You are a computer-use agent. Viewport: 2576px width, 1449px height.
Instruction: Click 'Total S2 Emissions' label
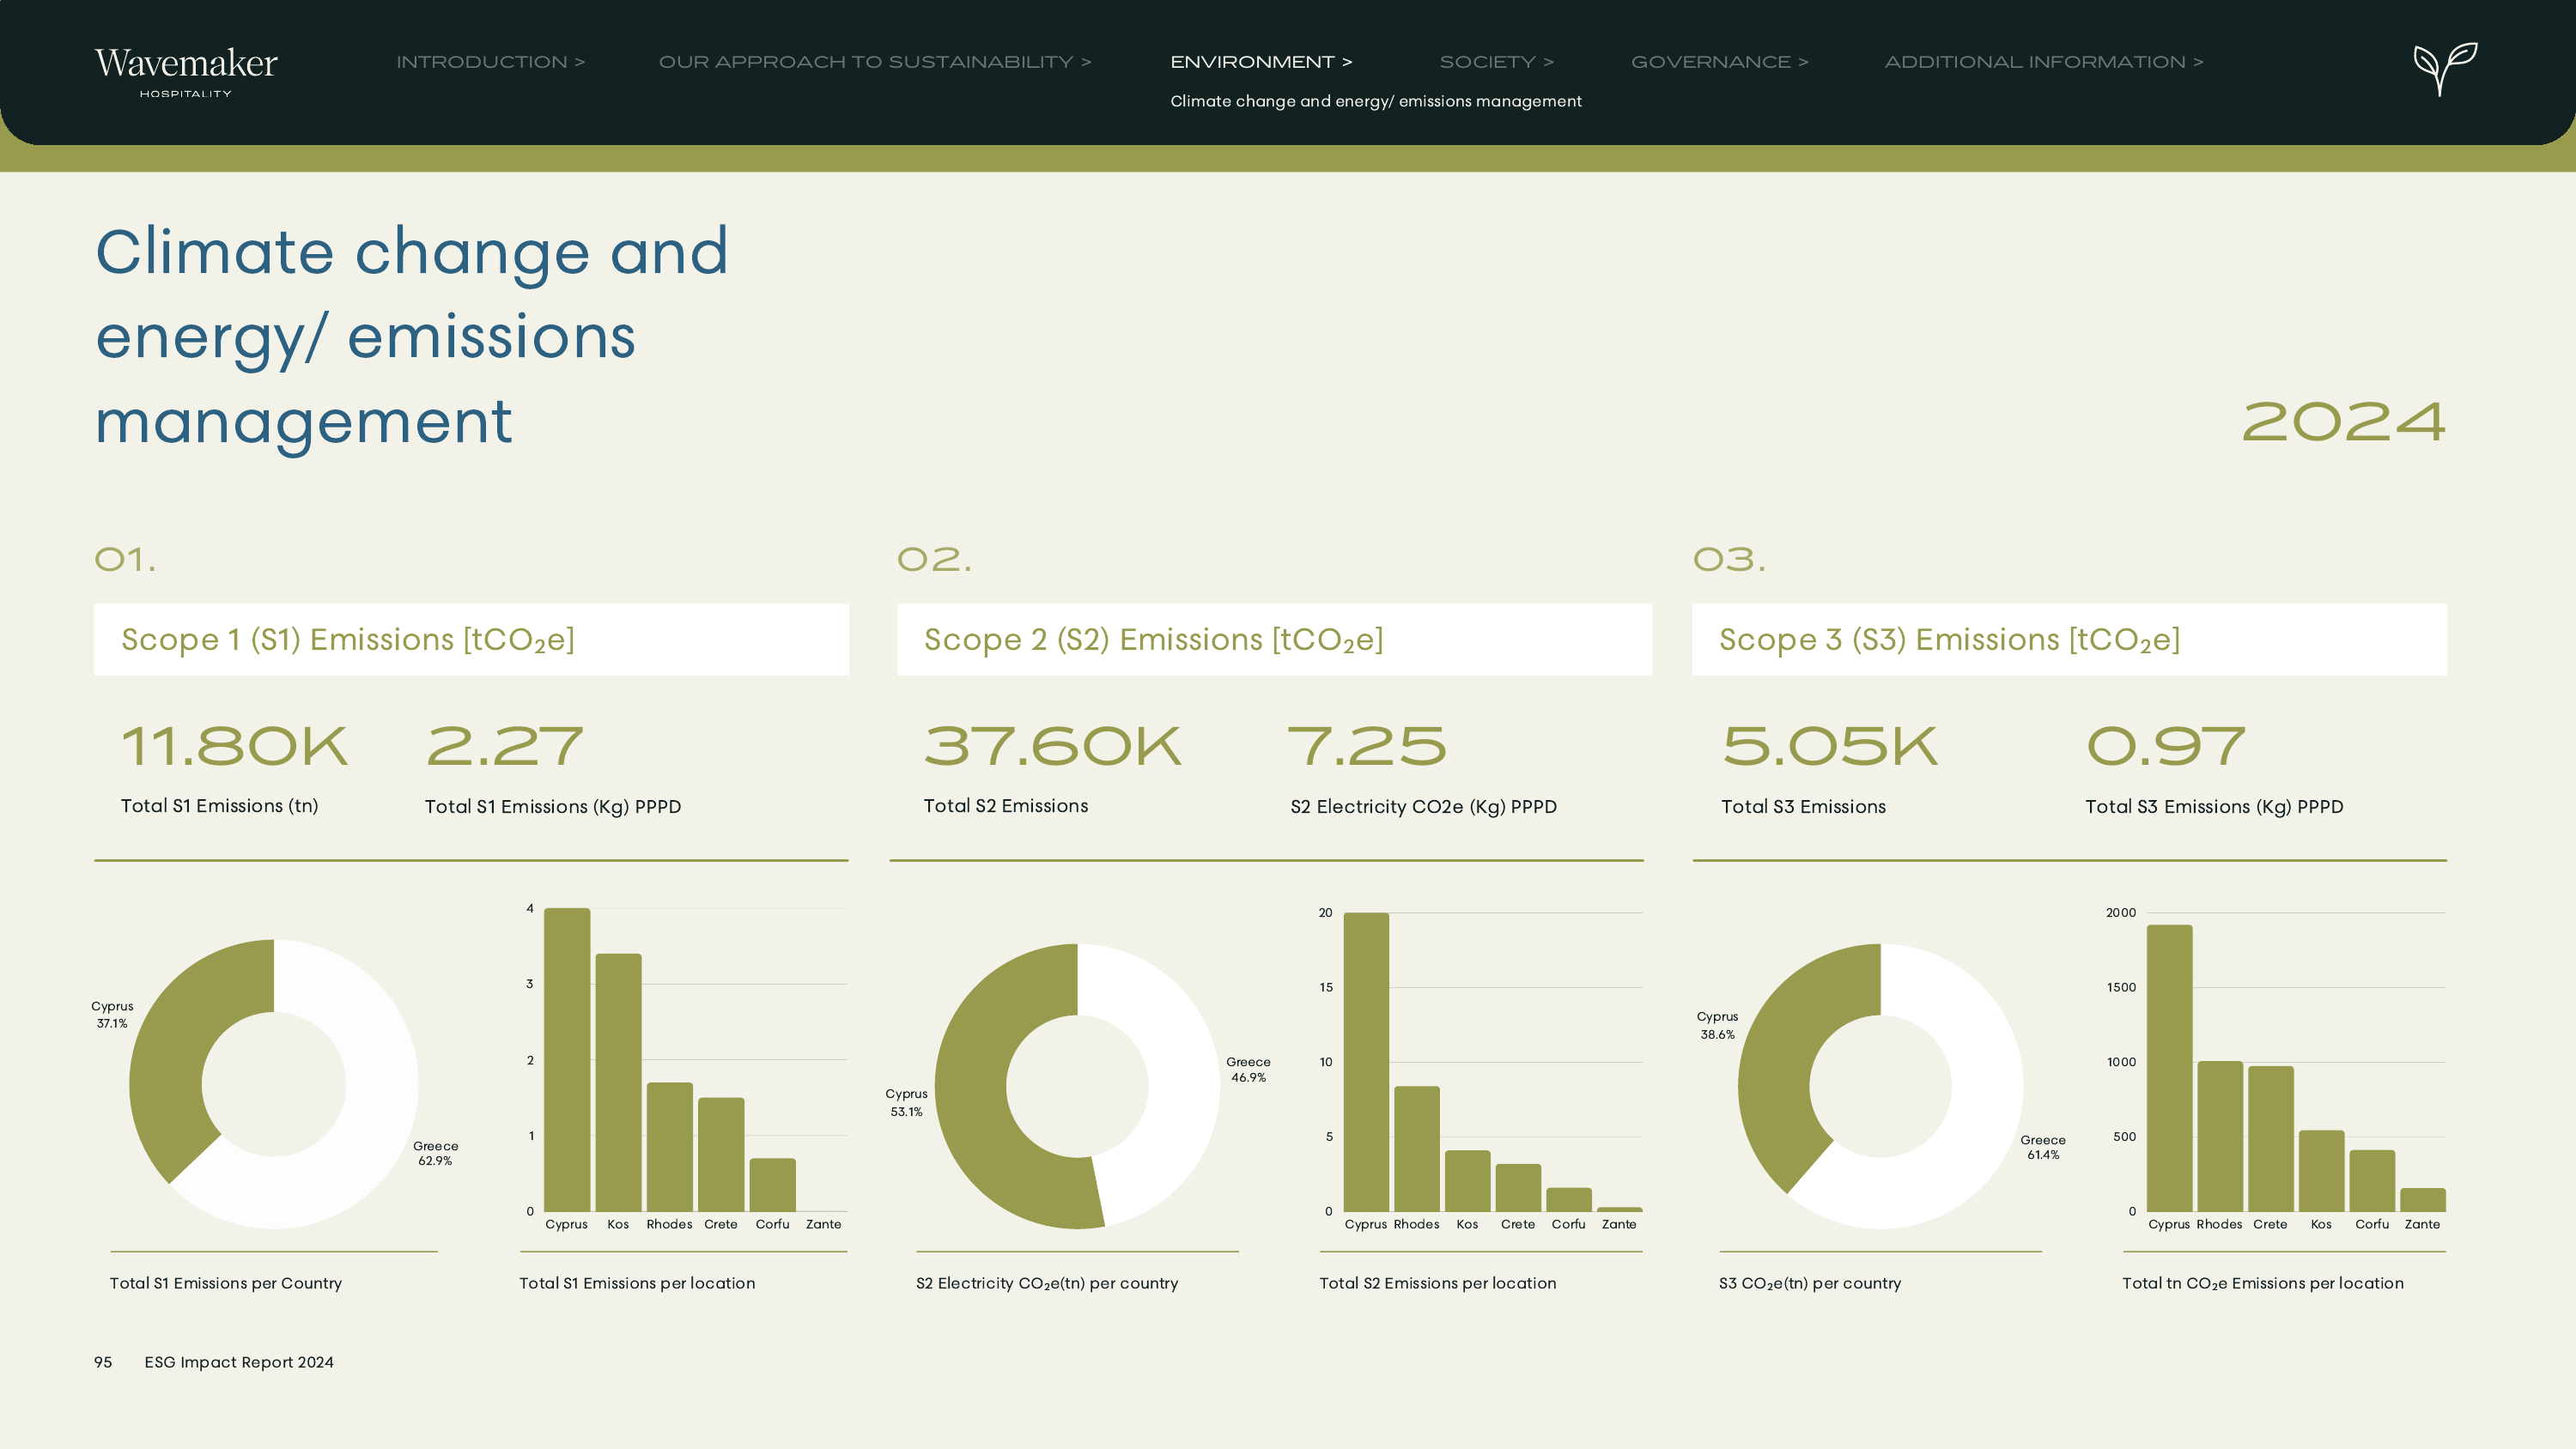(x=1005, y=806)
